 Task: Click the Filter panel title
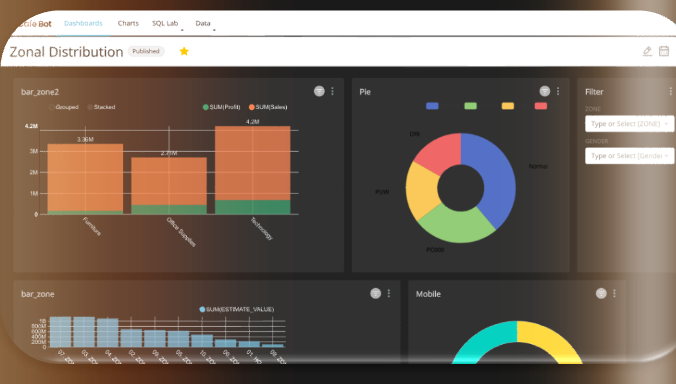(594, 92)
